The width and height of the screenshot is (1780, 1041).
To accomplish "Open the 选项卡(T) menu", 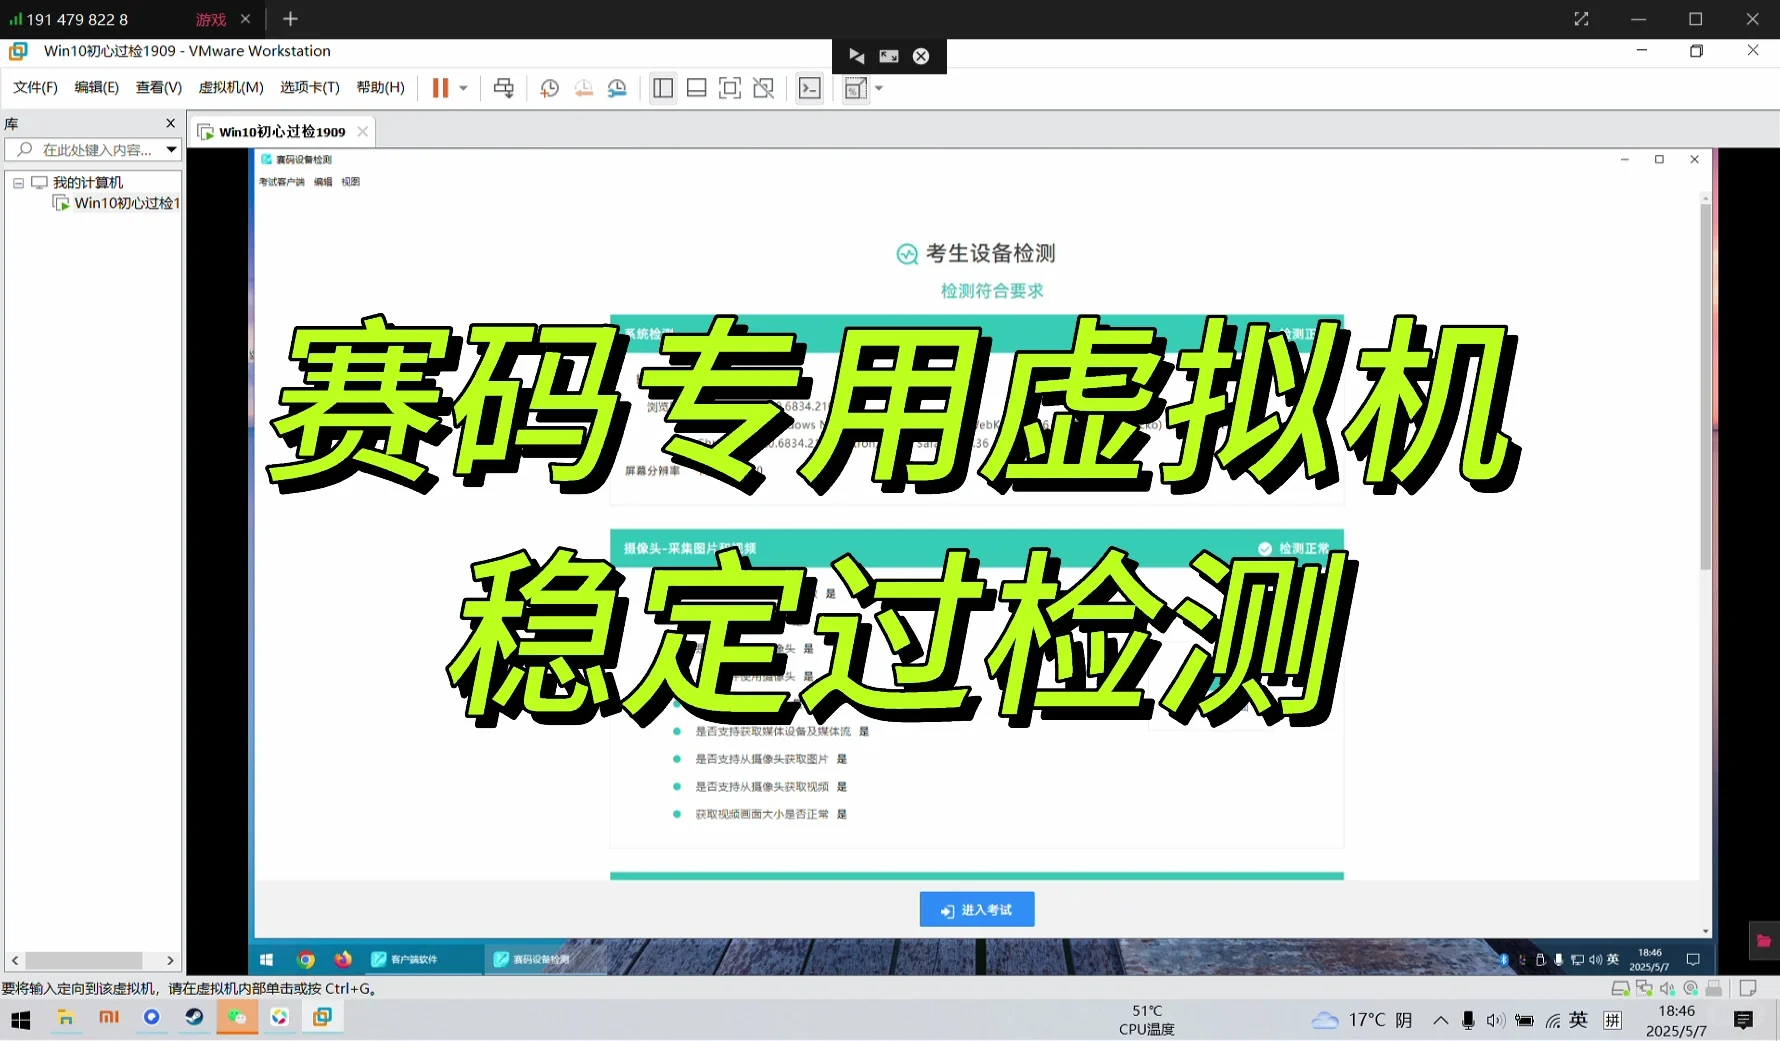I will pos(310,87).
